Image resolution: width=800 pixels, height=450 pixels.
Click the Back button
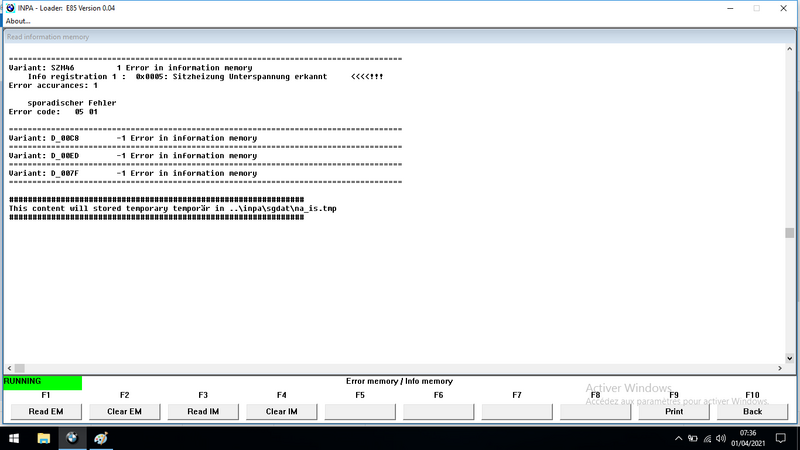(x=753, y=411)
